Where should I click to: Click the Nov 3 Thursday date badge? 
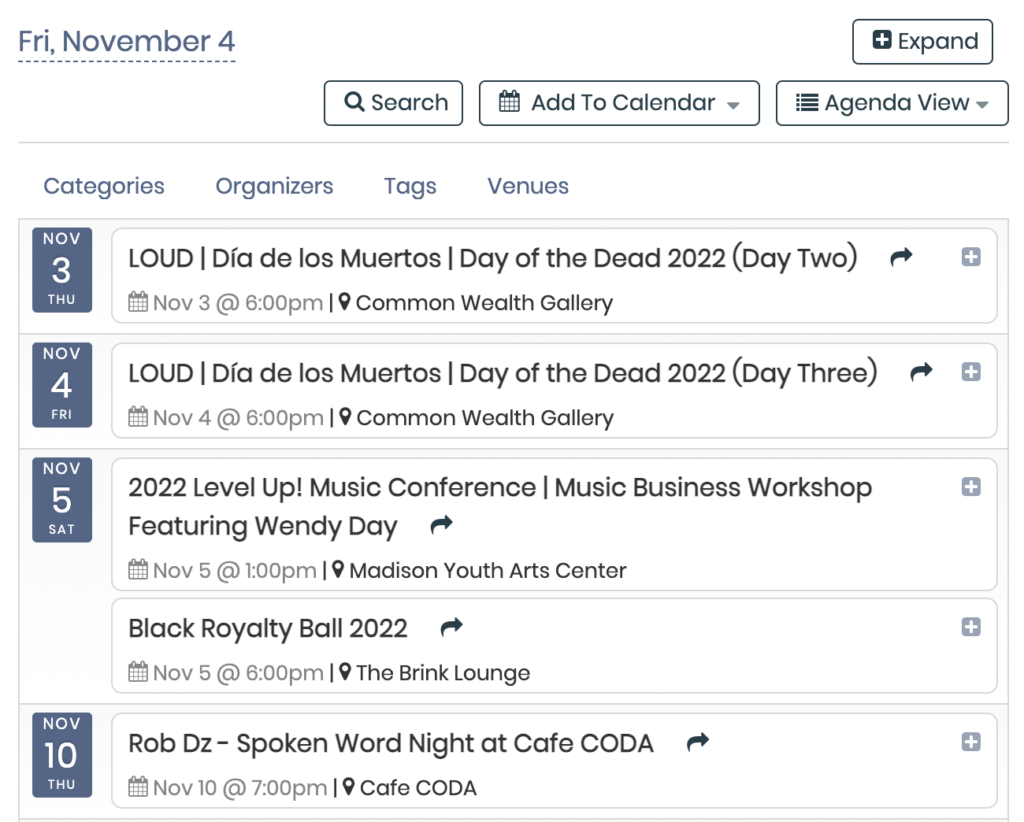tap(62, 270)
